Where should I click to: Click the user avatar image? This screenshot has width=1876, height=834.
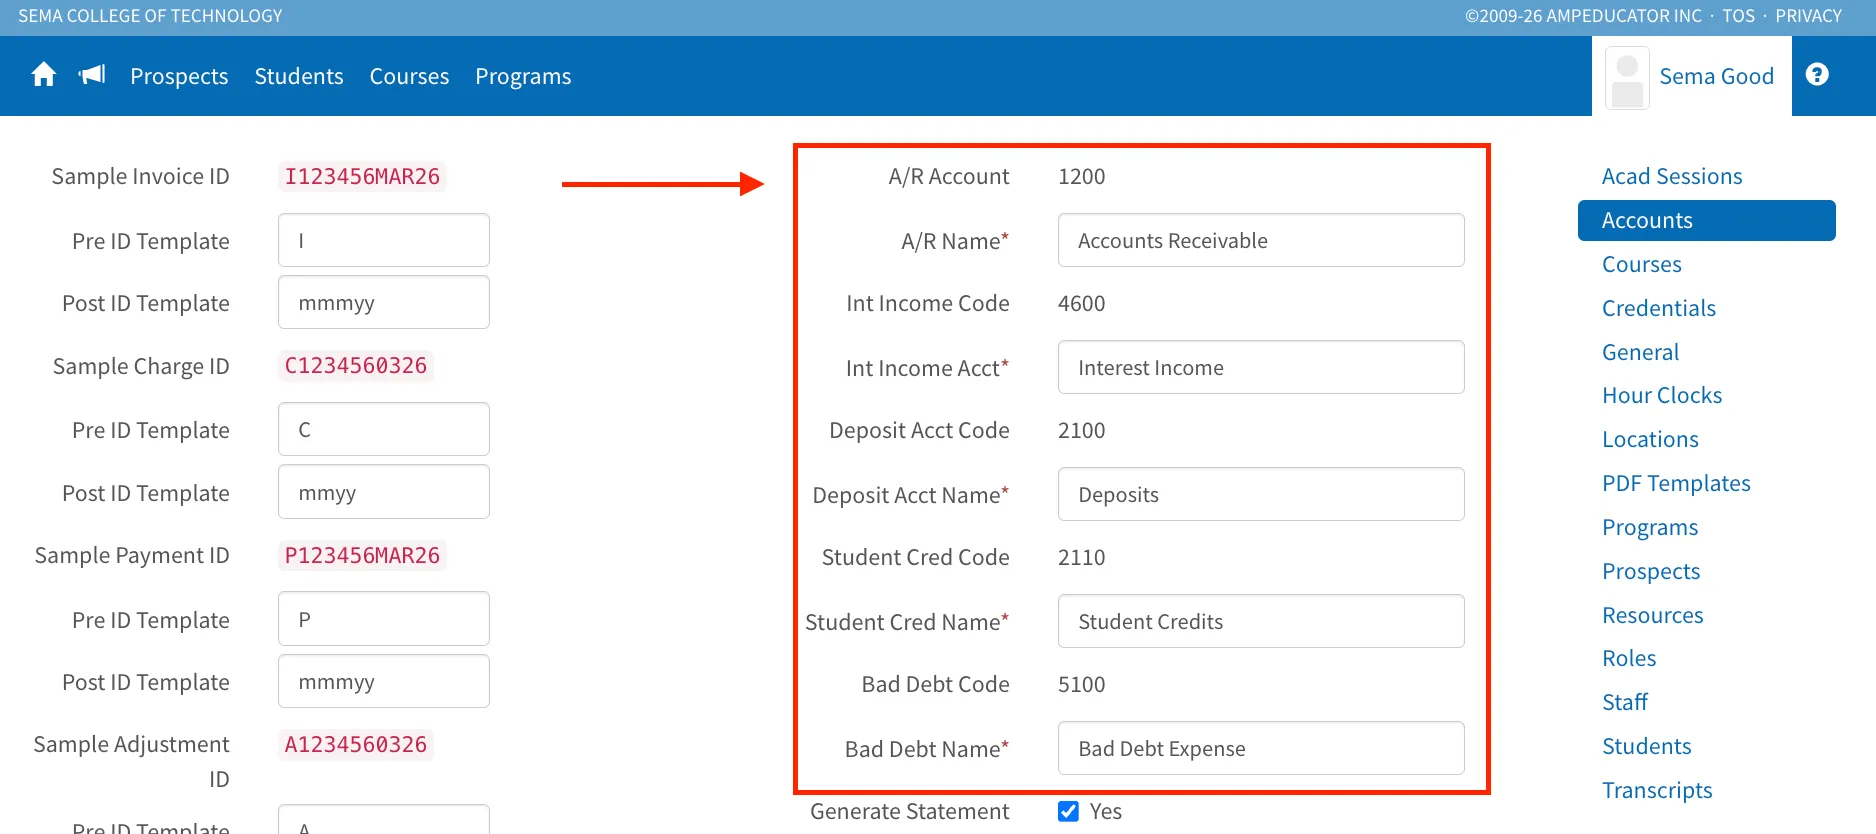[1627, 78]
